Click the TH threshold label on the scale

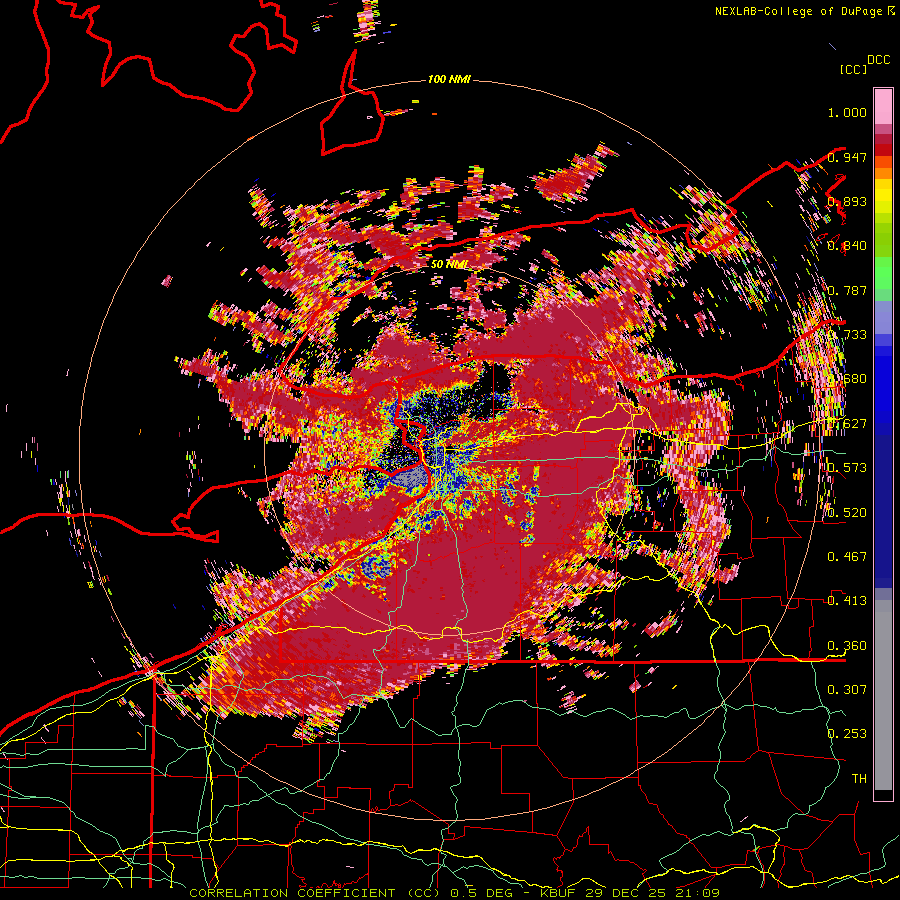859,778
